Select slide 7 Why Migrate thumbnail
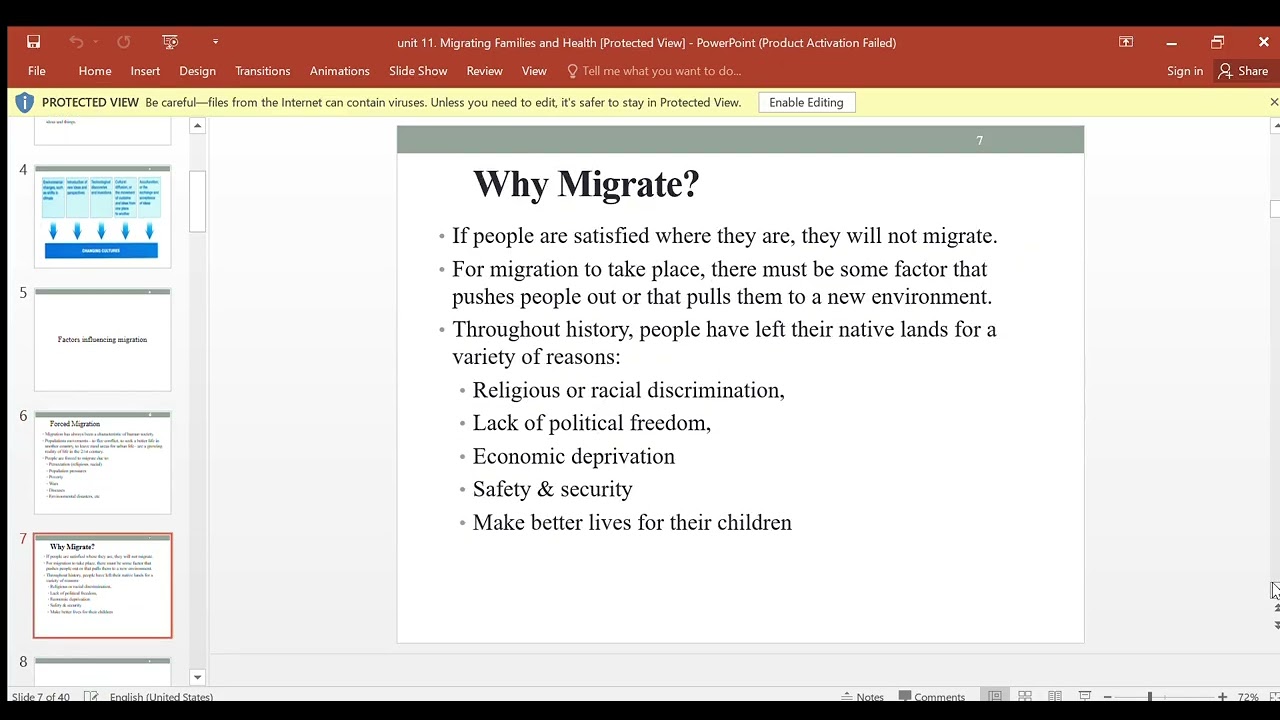The image size is (1280, 720). pos(102,586)
